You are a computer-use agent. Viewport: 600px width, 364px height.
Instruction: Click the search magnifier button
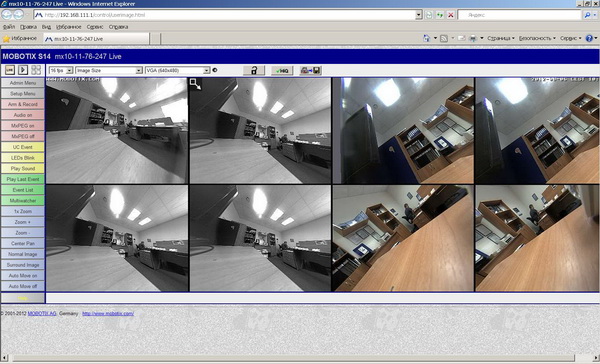coord(587,15)
